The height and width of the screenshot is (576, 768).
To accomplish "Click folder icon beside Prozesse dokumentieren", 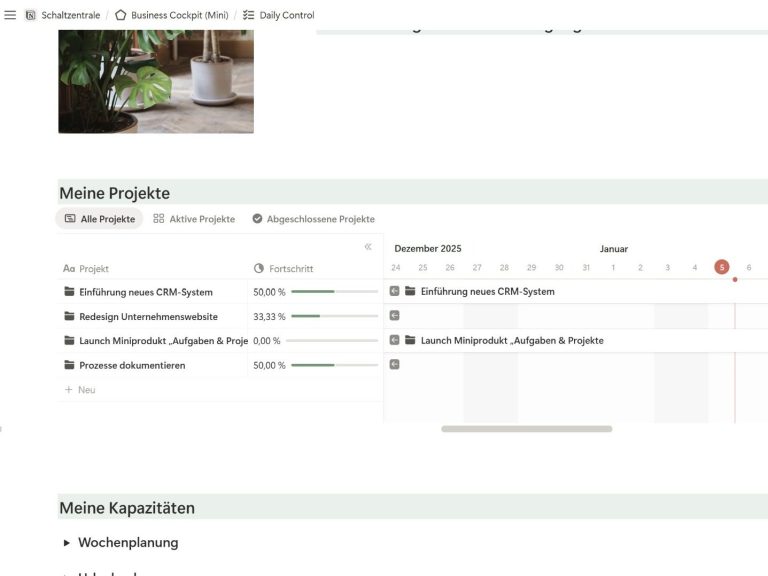I will pyautogui.click(x=69, y=365).
